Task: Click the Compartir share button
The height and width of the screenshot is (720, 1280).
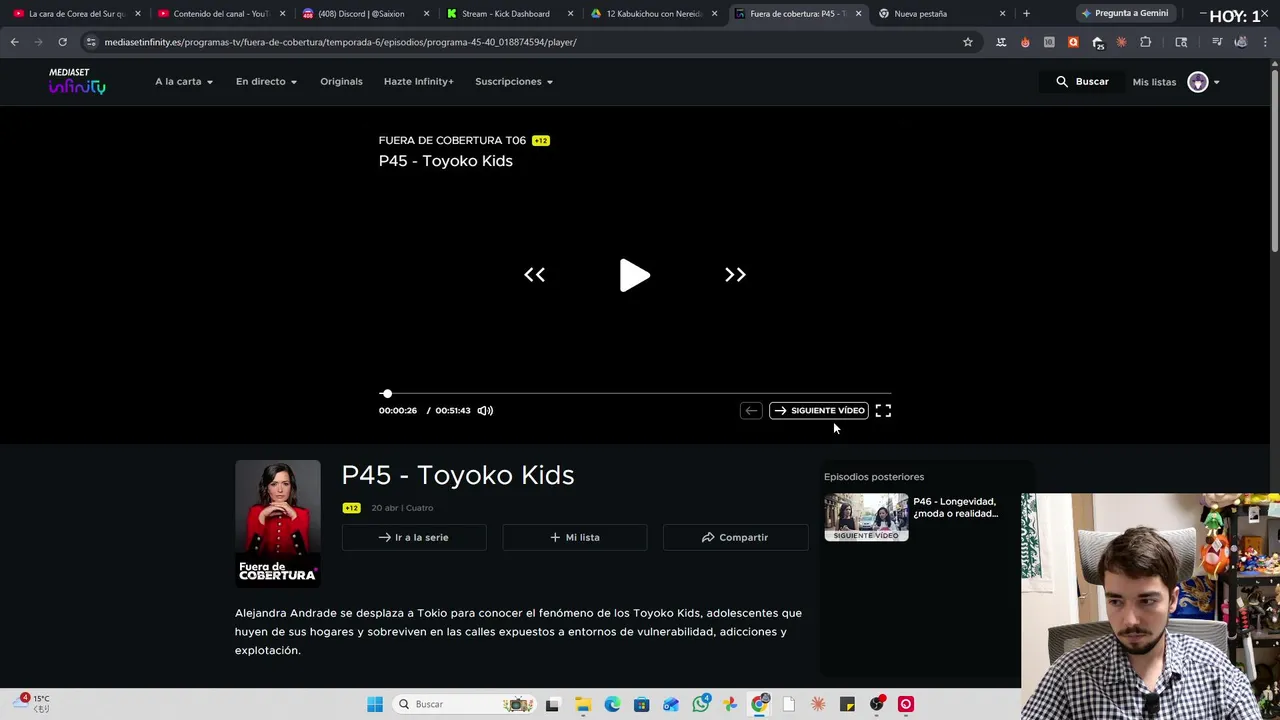Action: 736,537
